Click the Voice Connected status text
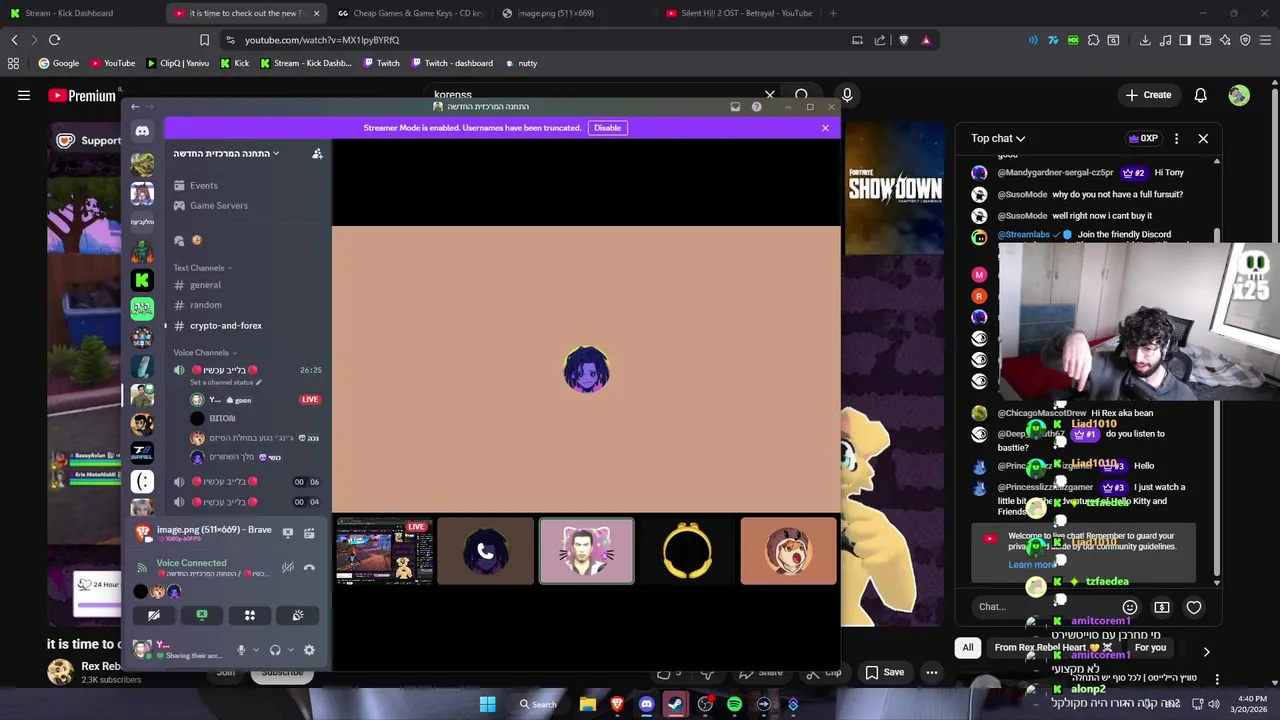 [x=191, y=563]
